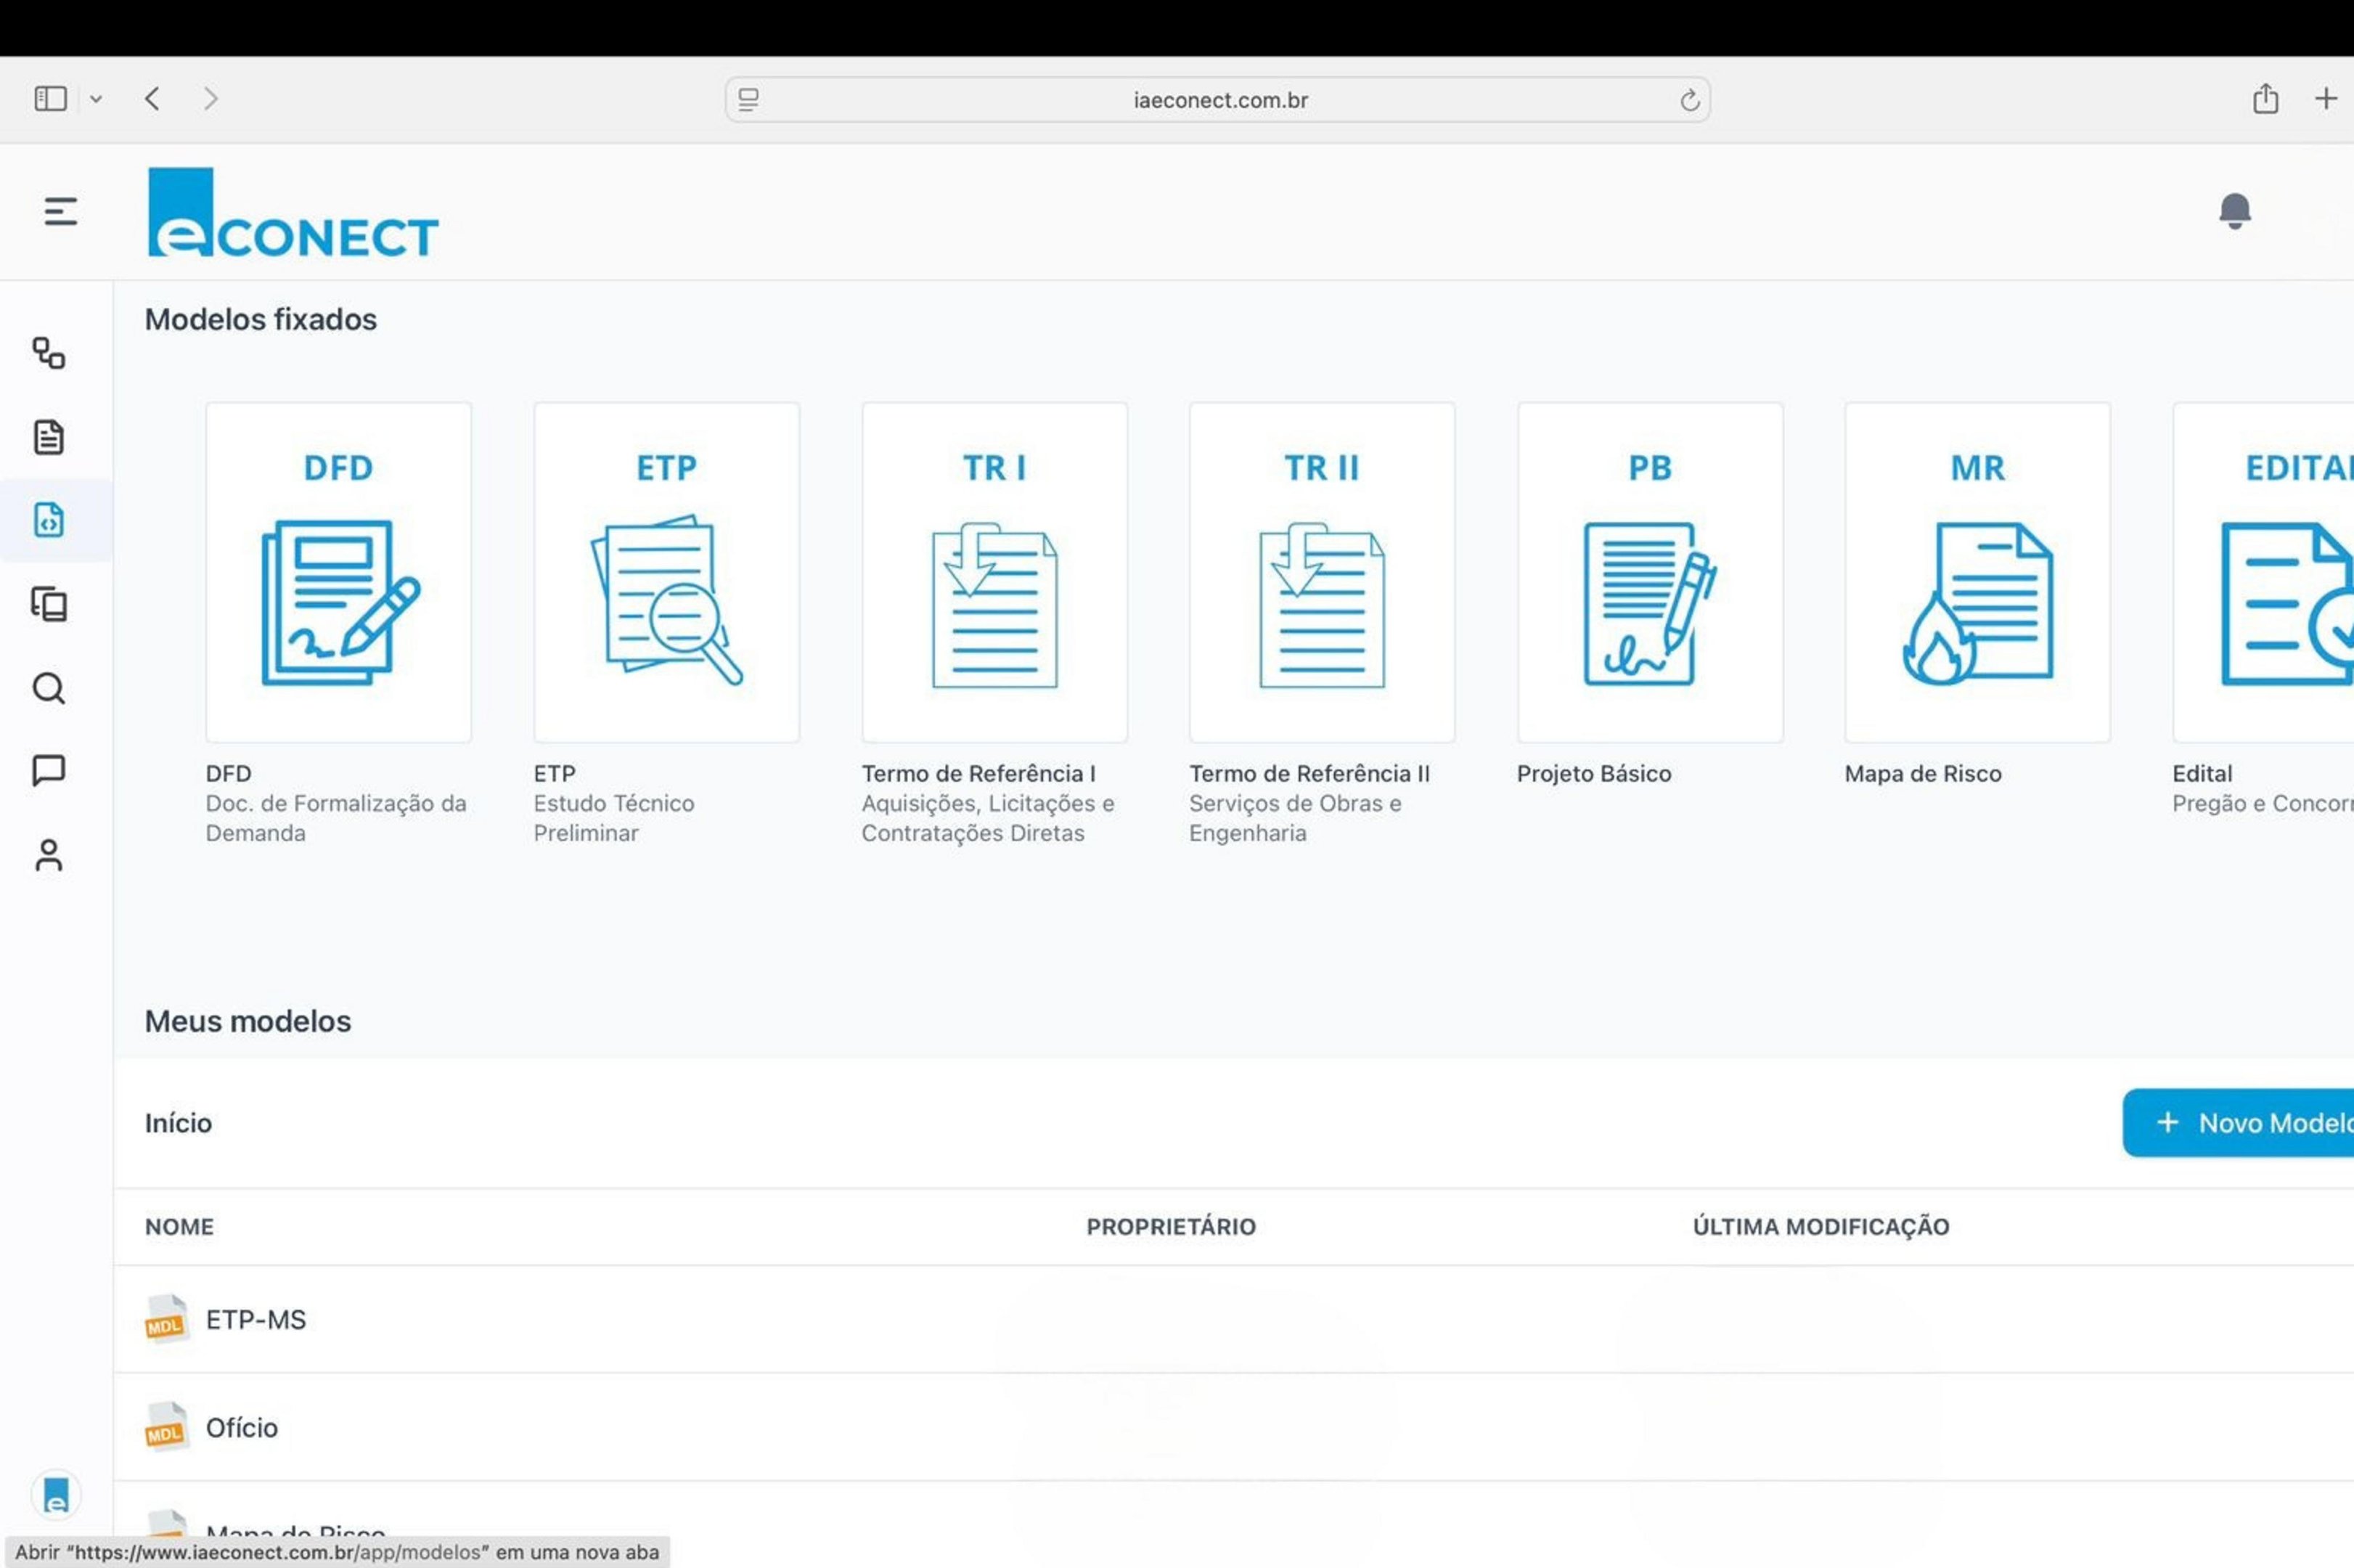Open the documents icon in left sidebar

click(x=49, y=437)
